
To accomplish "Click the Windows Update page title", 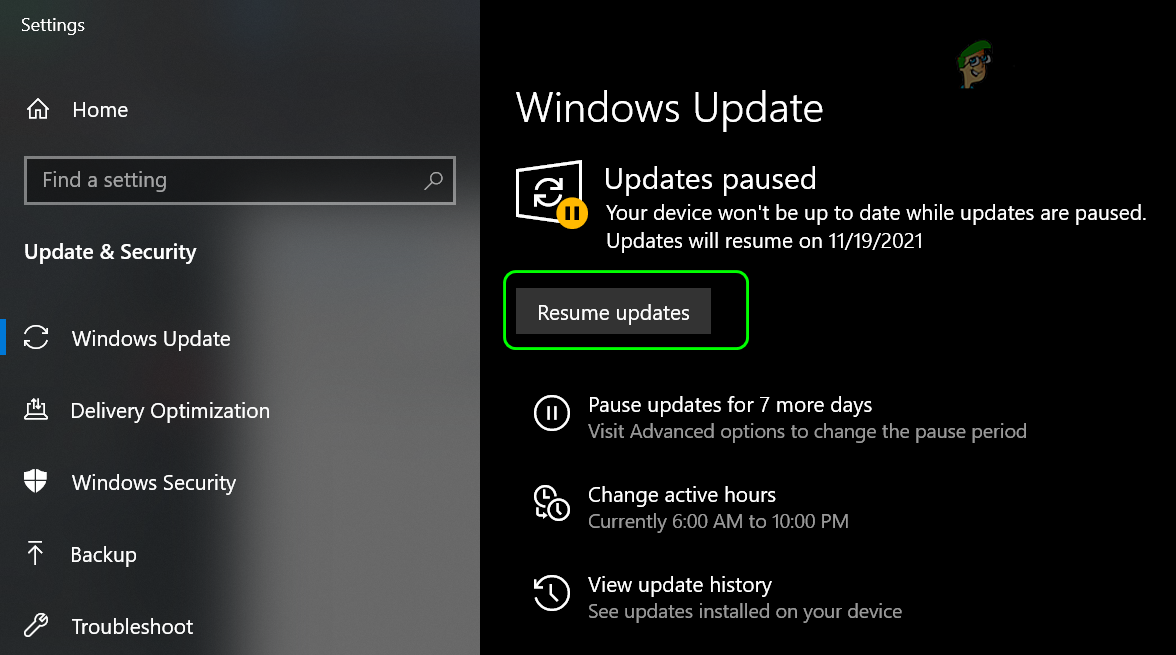I will [669, 108].
